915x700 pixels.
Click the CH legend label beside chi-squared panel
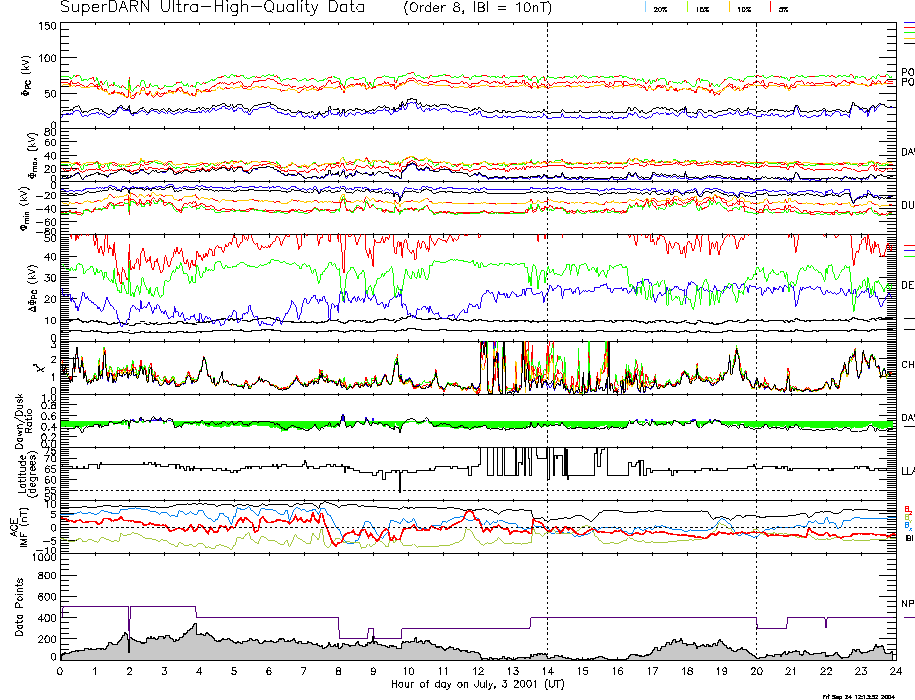point(907,365)
